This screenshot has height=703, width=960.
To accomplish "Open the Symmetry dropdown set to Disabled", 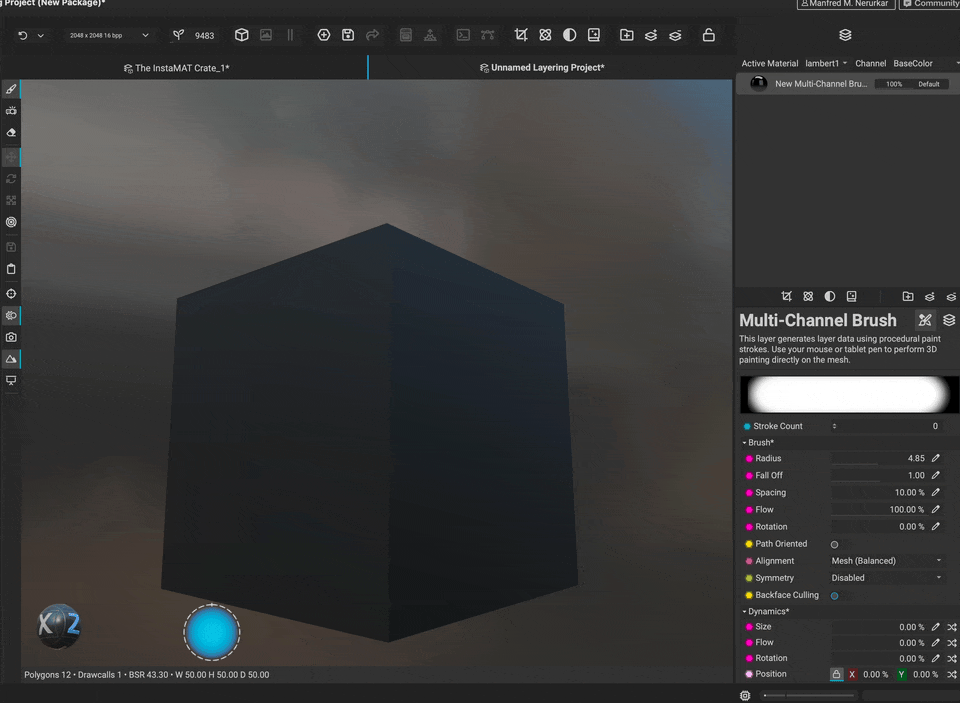I will coord(886,578).
